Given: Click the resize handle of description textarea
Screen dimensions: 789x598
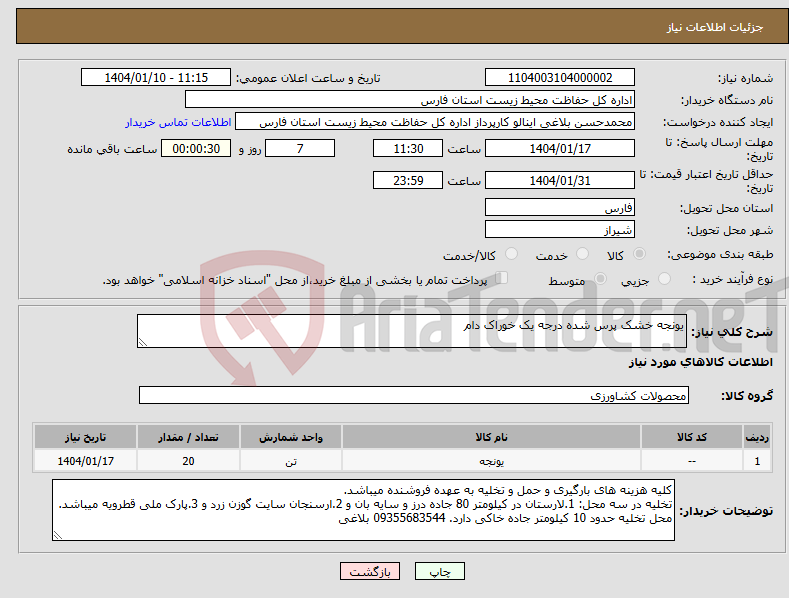Looking at the screenshot, I should click(x=143, y=342).
